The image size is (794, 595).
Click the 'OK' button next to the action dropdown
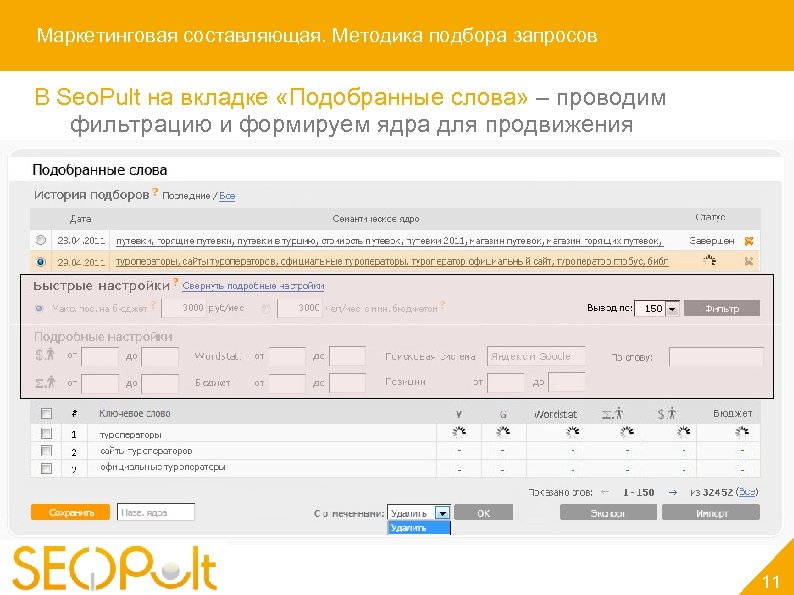point(484,512)
